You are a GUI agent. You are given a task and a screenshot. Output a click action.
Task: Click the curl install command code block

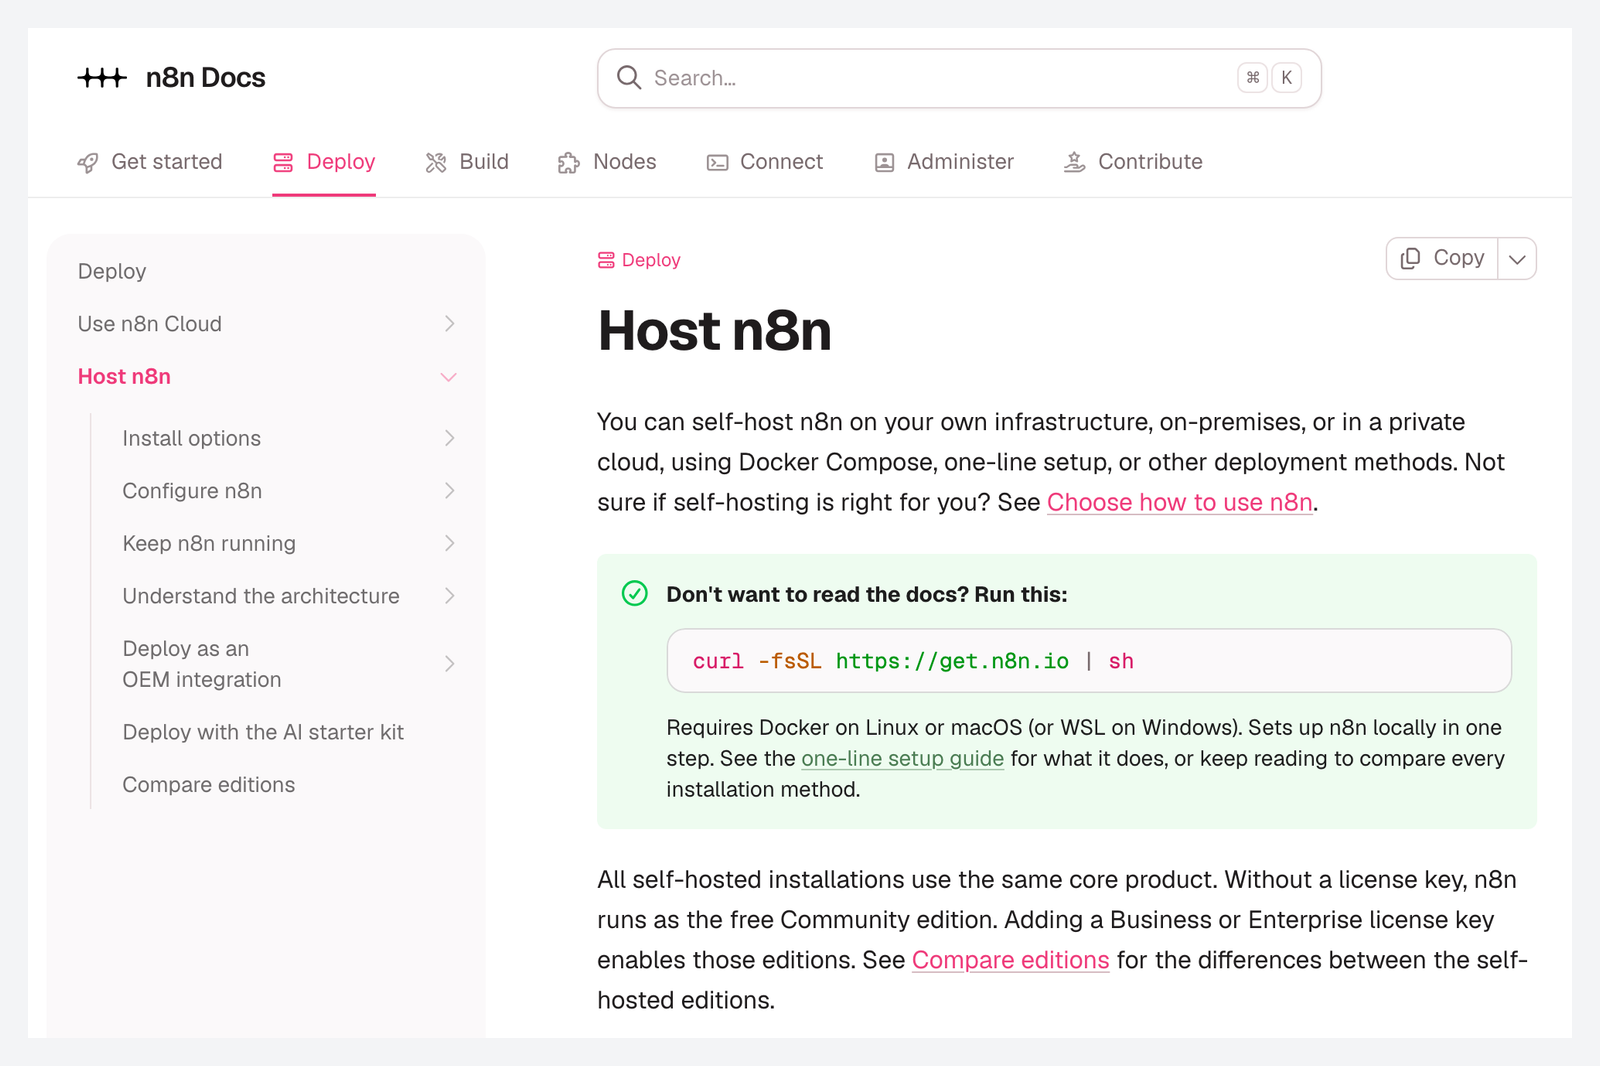pyautogui.click(x=1089, y=661)
